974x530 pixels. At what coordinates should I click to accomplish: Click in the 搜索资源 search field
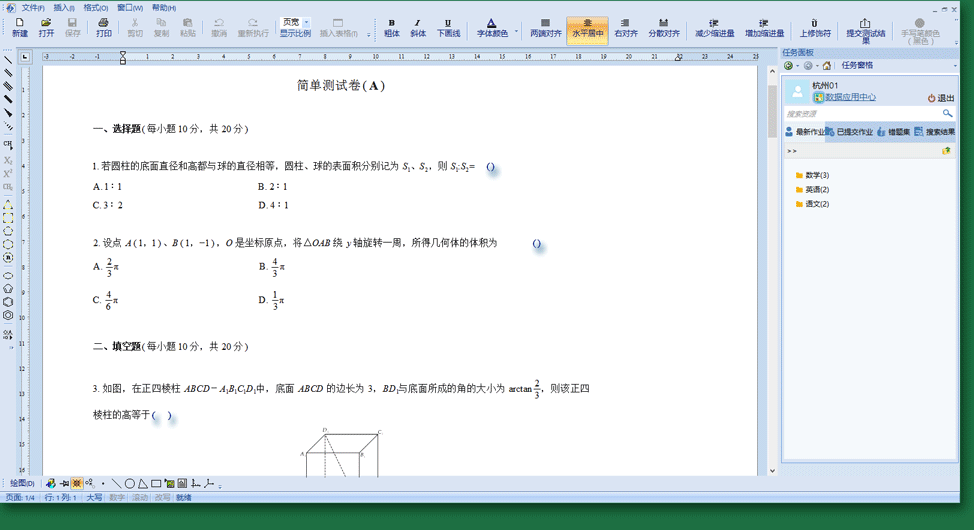tap(860, 114)
